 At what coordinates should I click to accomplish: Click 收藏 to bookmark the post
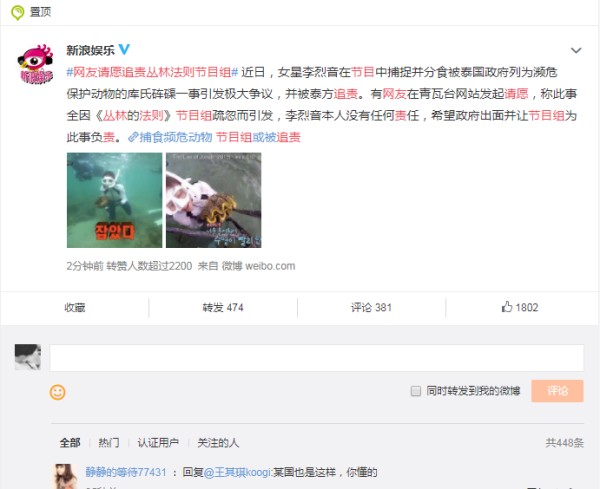tap(75, 307)
